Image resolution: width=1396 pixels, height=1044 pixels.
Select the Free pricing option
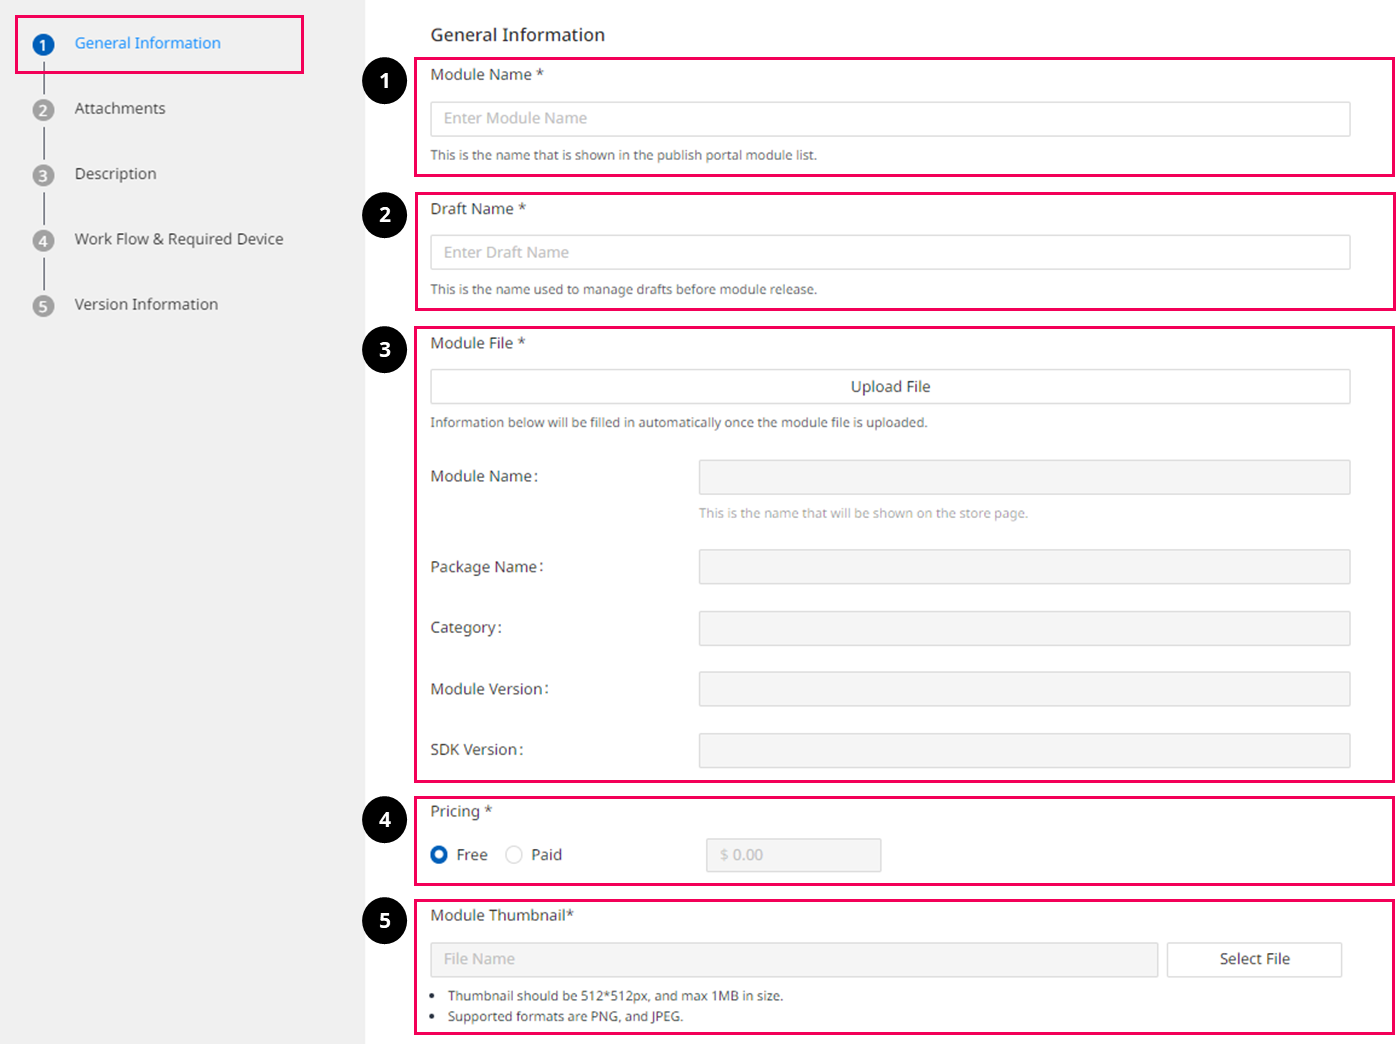point(439,855)
